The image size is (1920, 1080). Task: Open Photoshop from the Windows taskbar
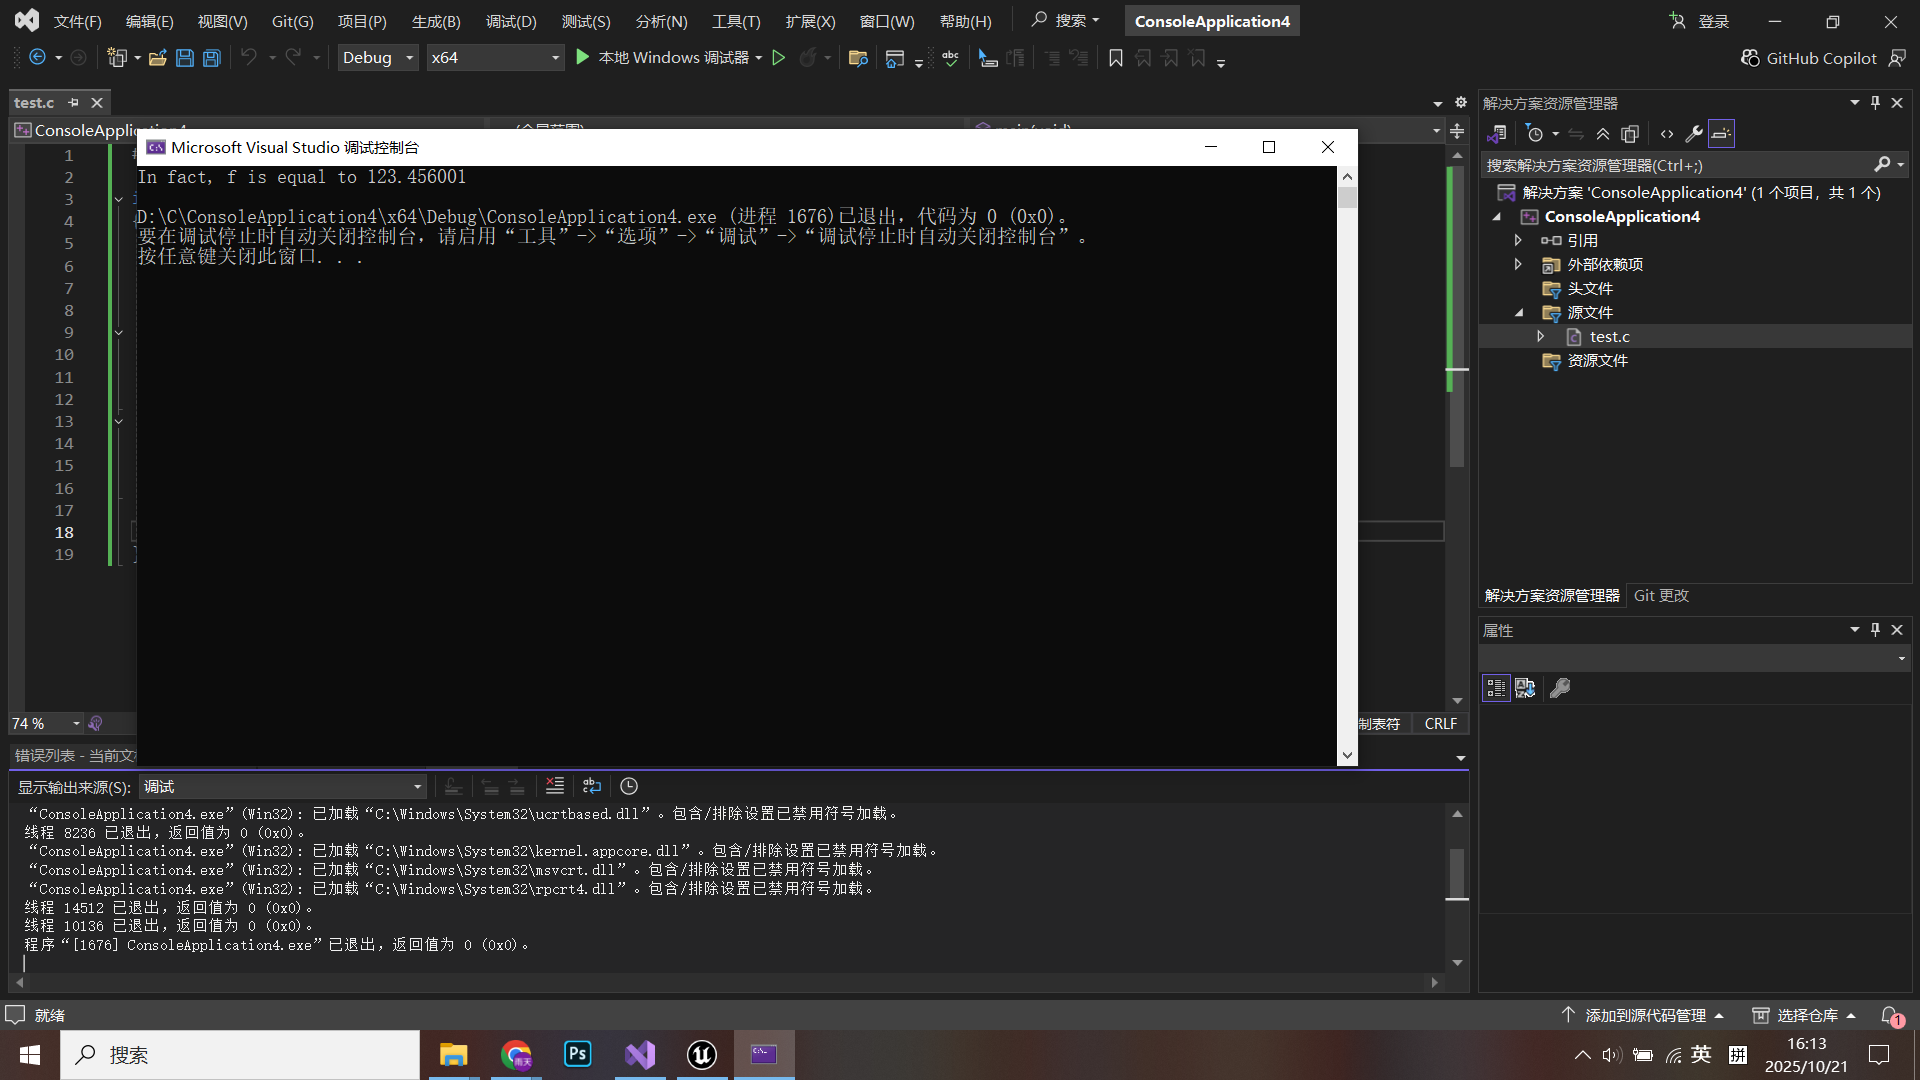tap(578, 1054)
